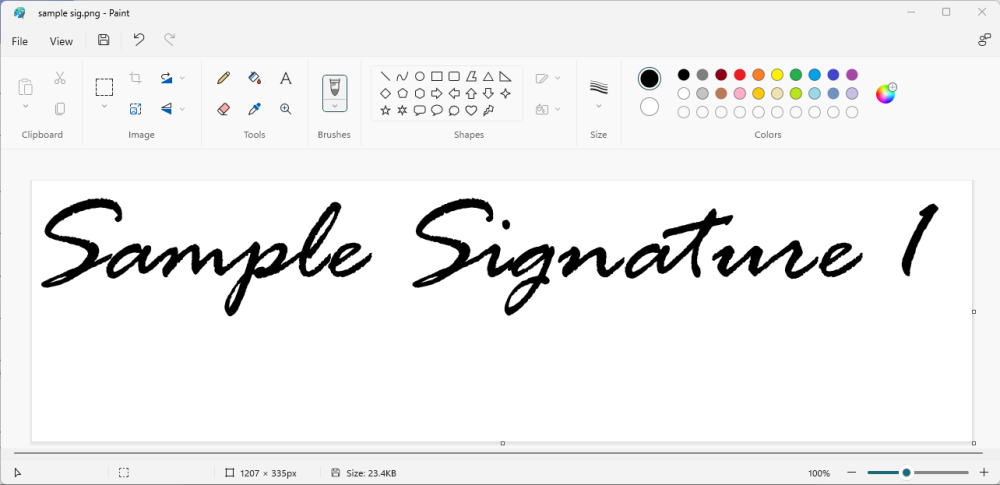Viewport: 1000px width, 485px height.
Task: Select the Magnifier tool
Action: pyautogui.click(x=286, y=109)
